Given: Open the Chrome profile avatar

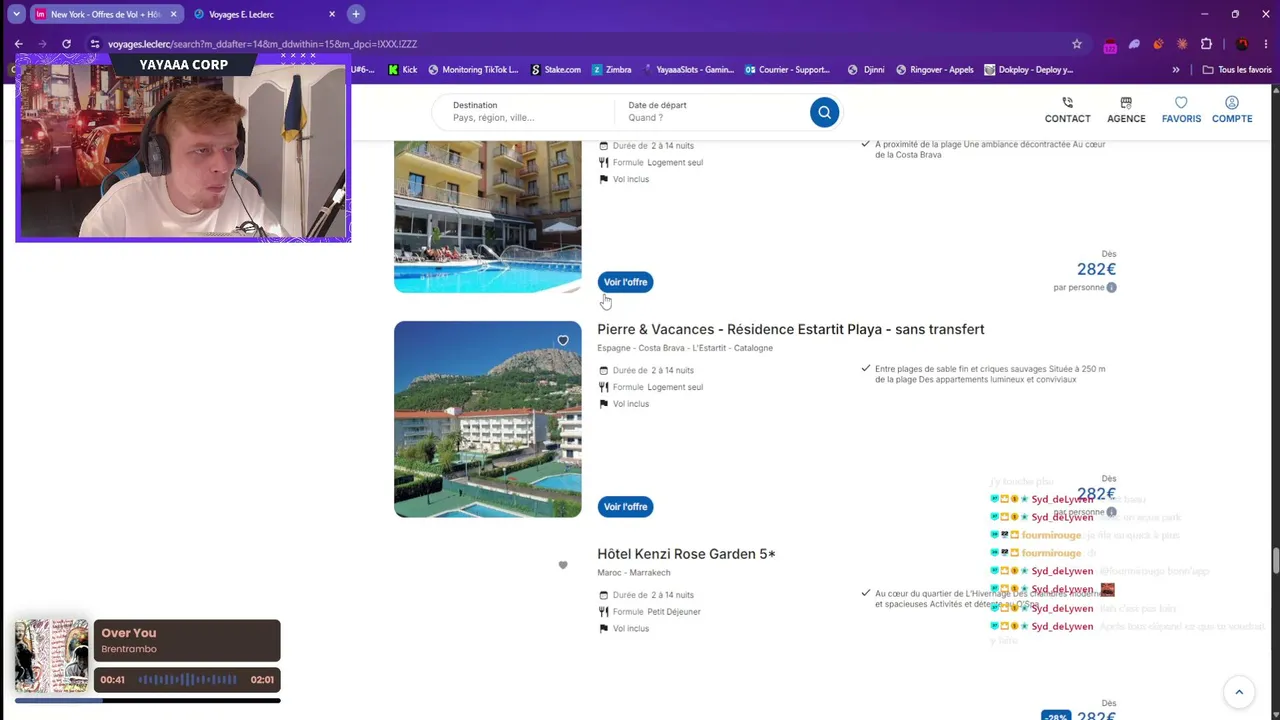Looking at the screenshot, I should click(1242, 44).
